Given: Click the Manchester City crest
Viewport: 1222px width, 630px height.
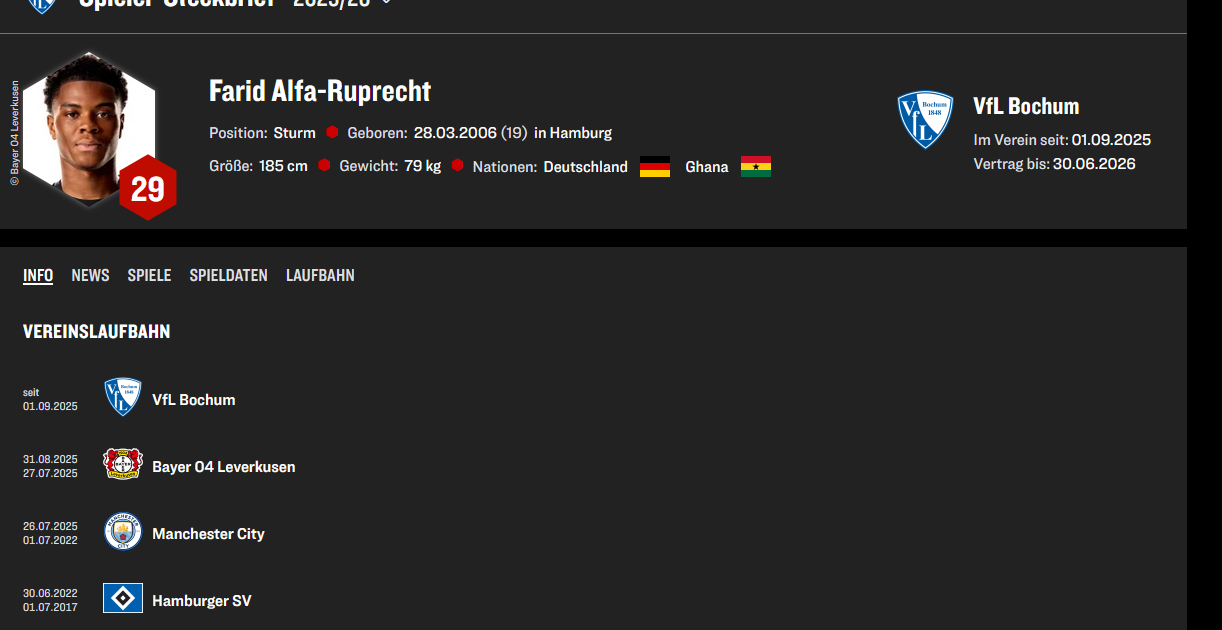Looking at the screenshot, I should [x=123, y=531].
